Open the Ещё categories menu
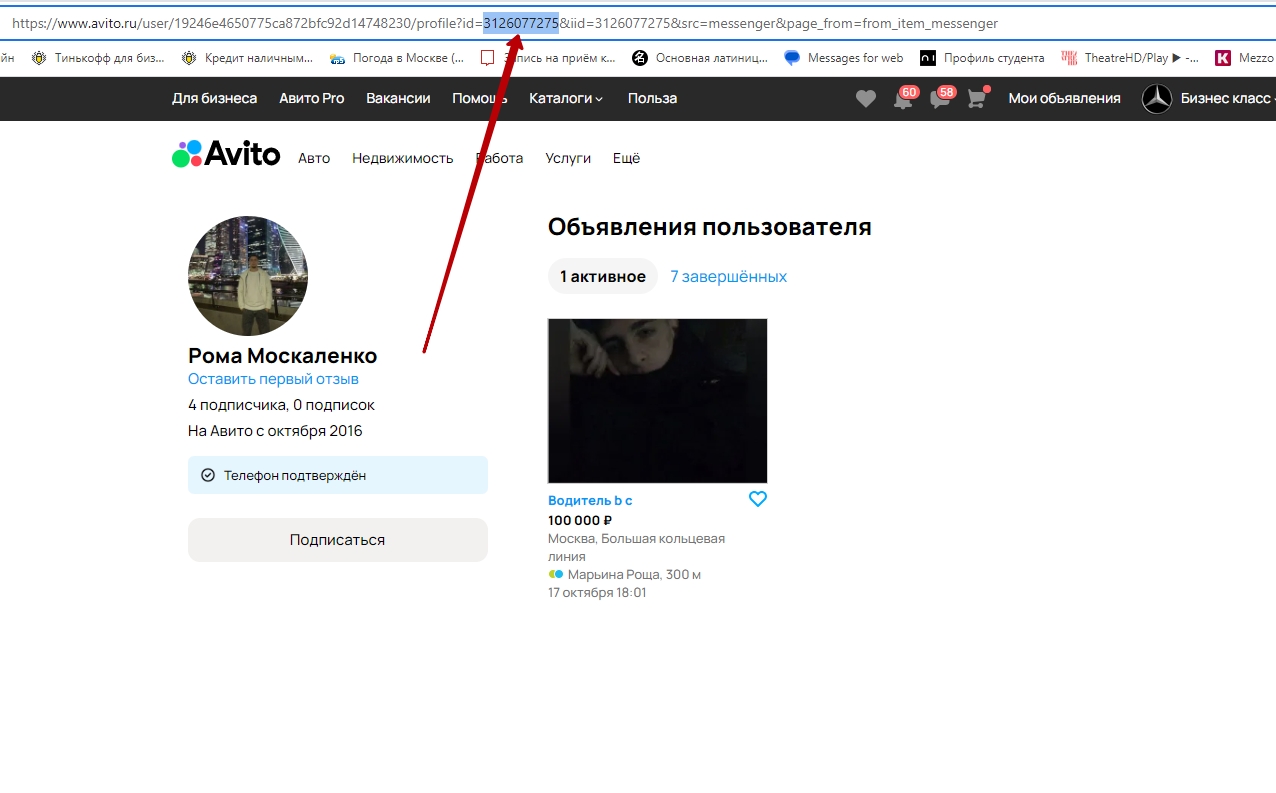The height and width of the screenshot is (793, 1276). pyautogui.click(x=626, y=158)
